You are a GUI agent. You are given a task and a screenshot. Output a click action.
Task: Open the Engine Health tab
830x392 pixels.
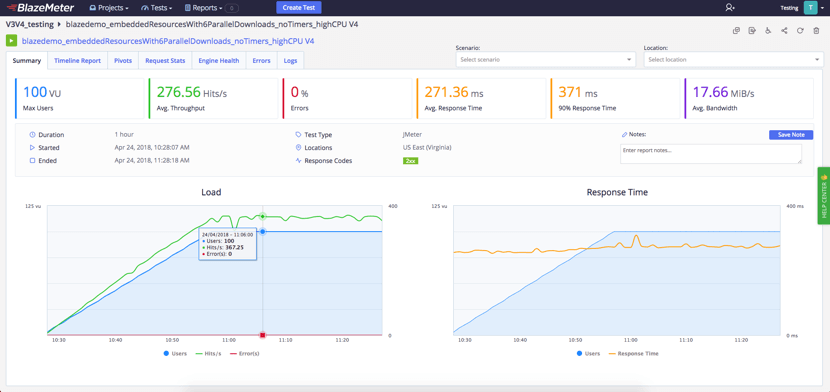(x=219, y=61)
